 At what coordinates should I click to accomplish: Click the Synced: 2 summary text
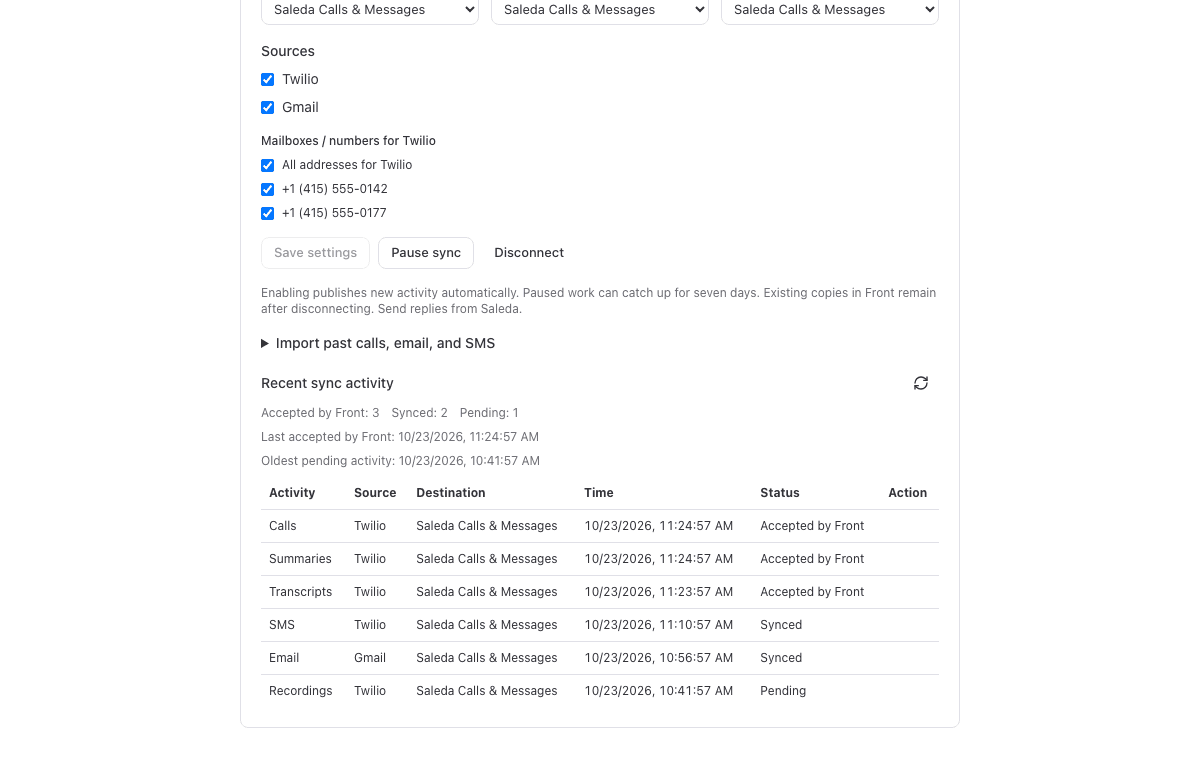click(x=420, y=413)
